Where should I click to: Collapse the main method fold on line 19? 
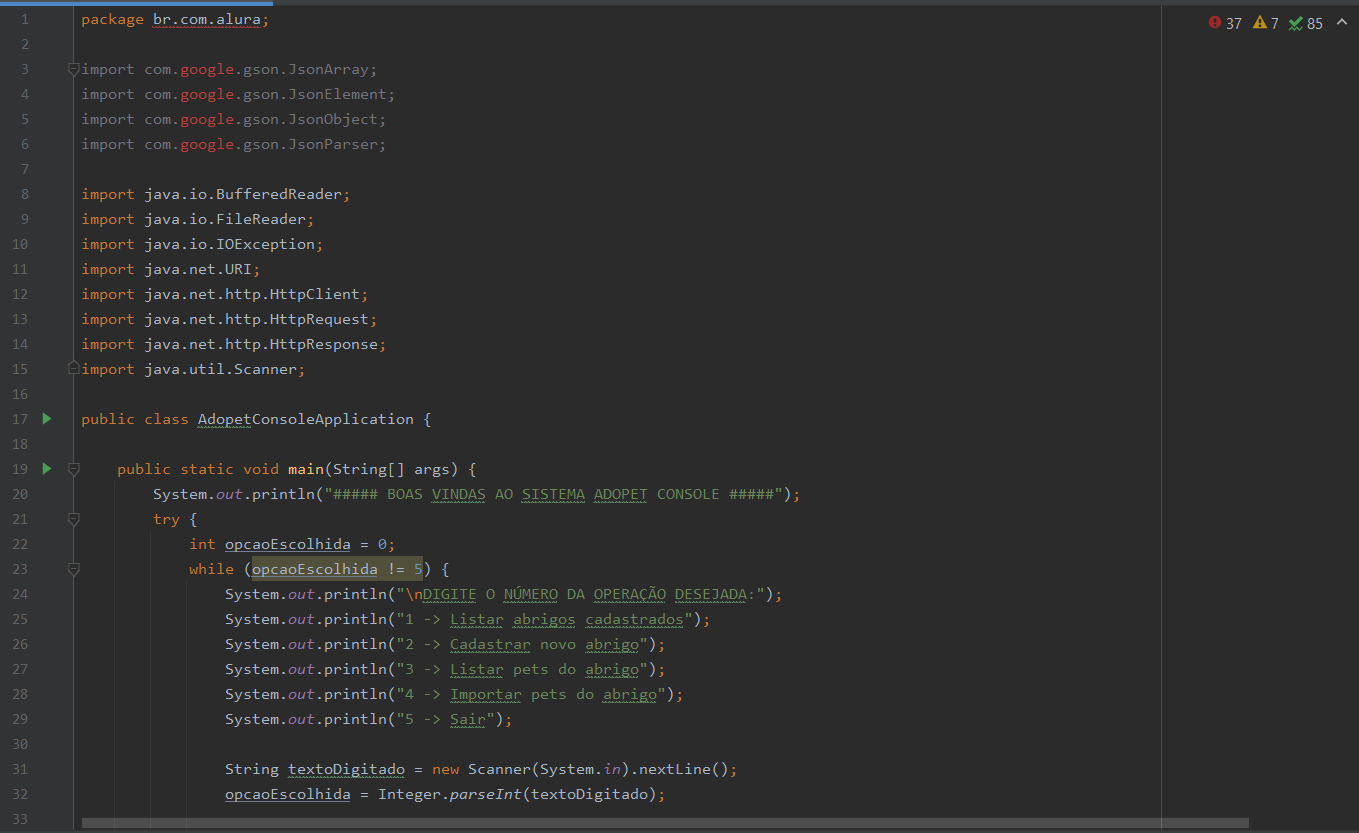(x=73, y=469)
